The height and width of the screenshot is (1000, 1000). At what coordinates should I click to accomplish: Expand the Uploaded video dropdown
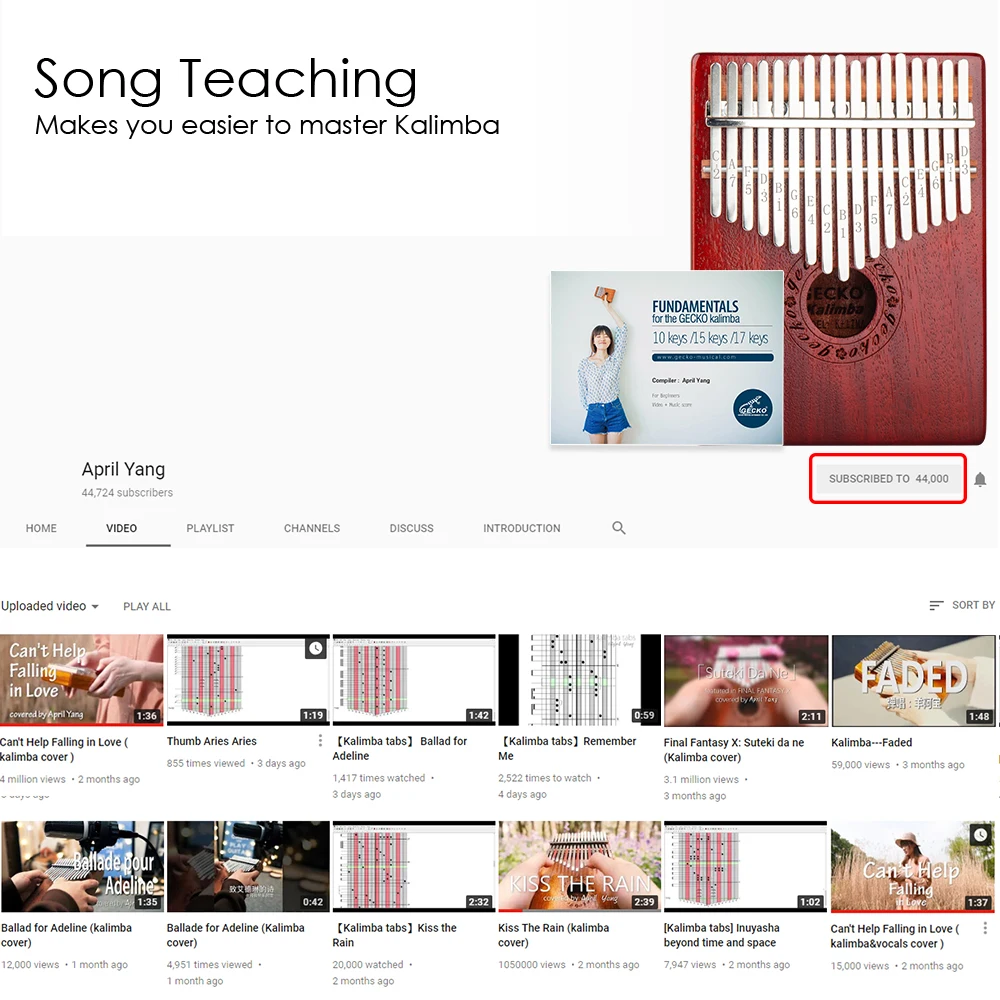click(x=50, y=606)
